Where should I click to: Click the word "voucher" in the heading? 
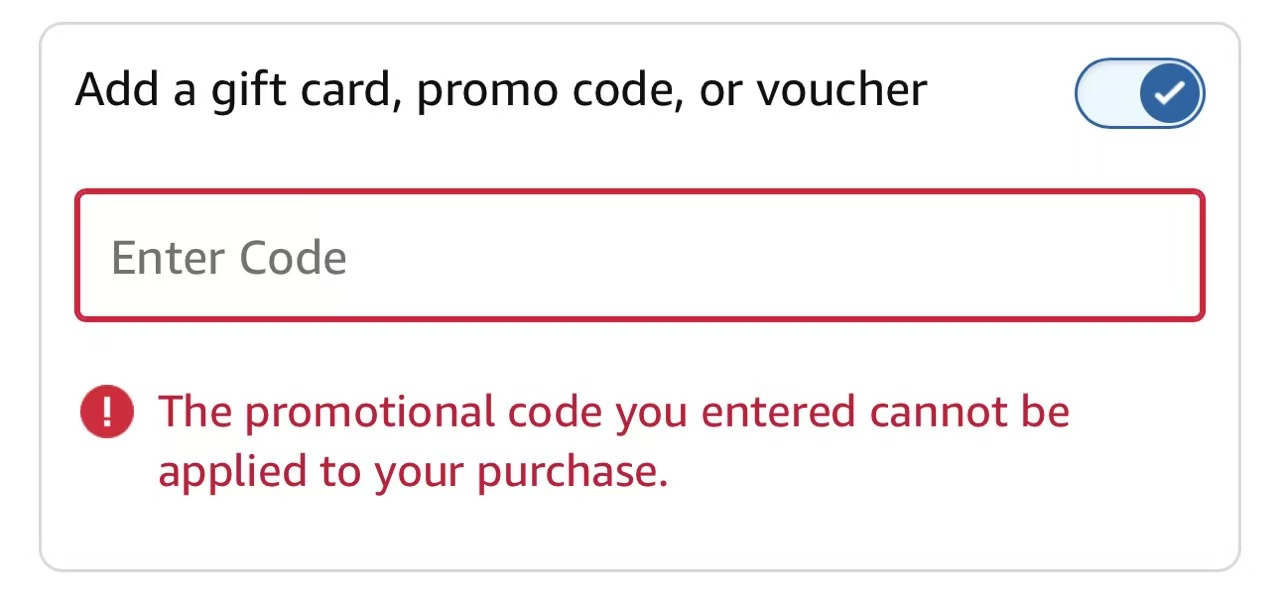[842, 91]
